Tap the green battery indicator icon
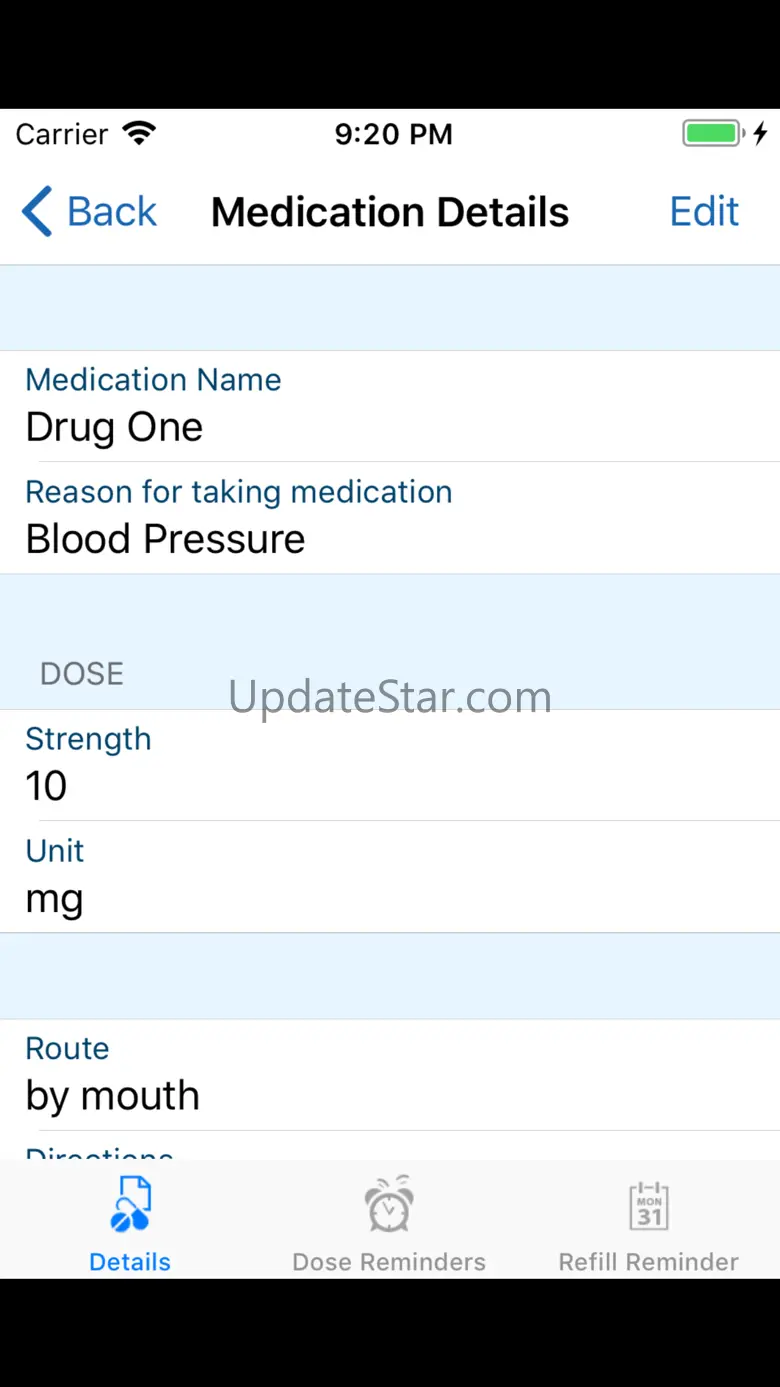 (712, 133)
